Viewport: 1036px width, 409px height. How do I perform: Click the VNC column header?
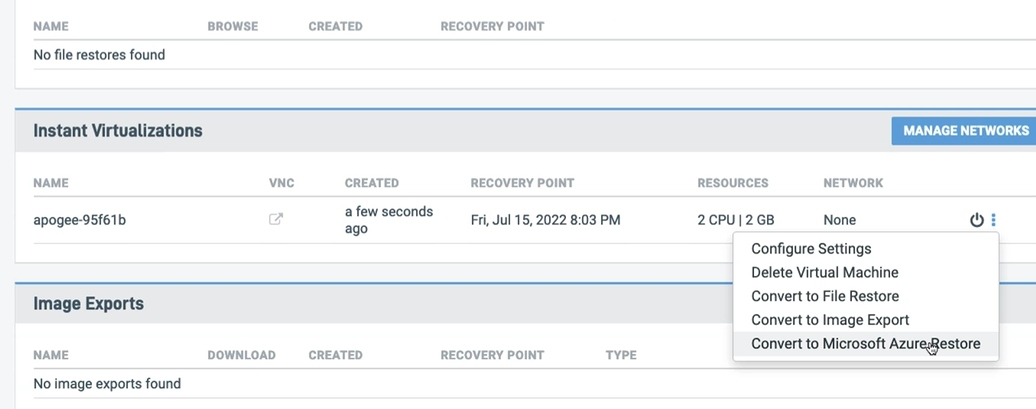(281, 183)
